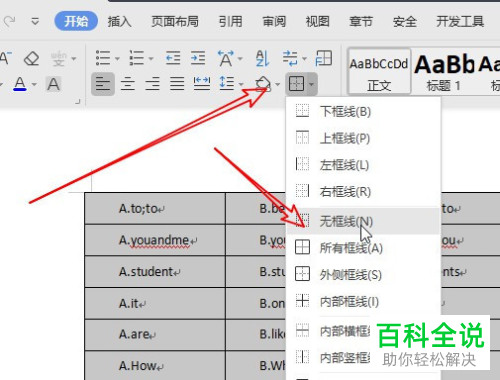Click the Chinese layout A icon
This screenshot has height=380, width=500.
tap(226, 58)
